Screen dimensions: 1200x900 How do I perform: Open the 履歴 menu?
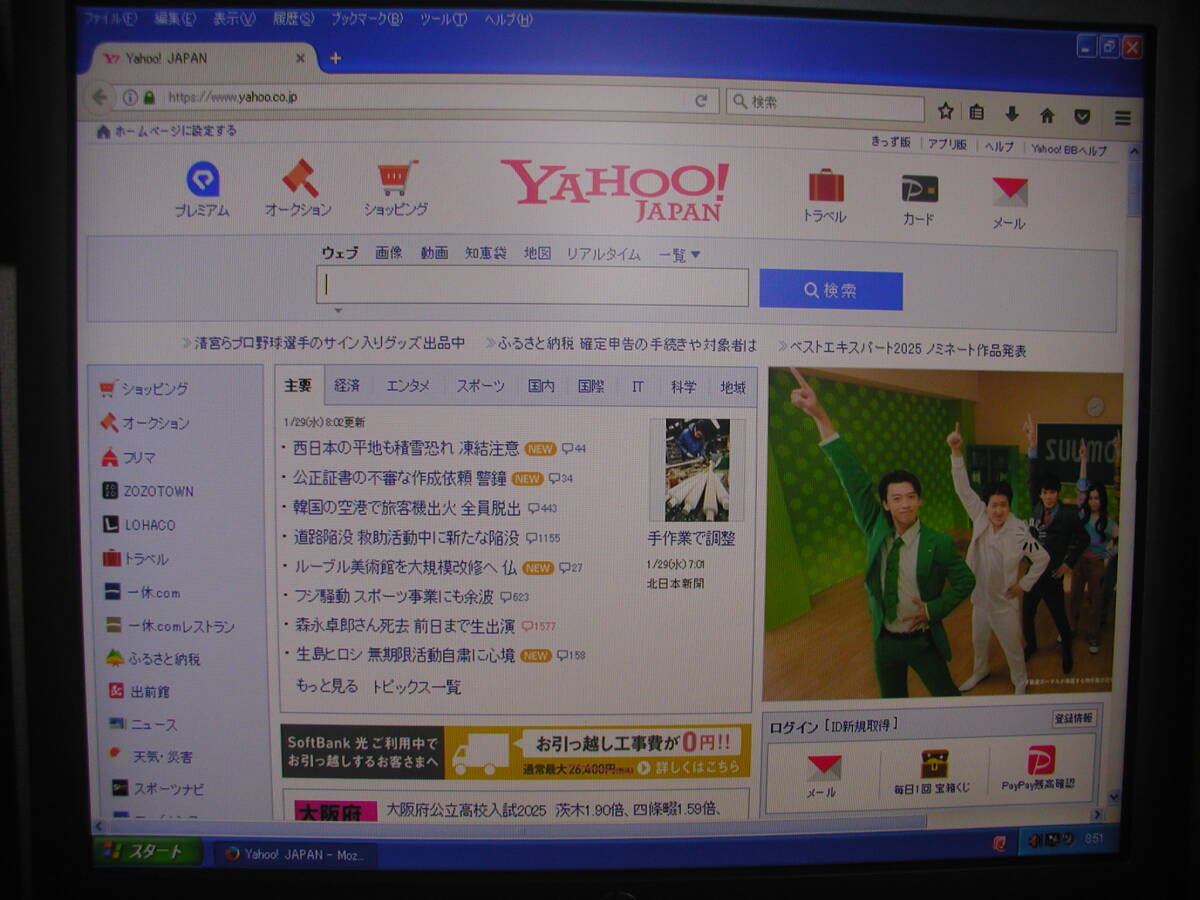pos(293,19)
